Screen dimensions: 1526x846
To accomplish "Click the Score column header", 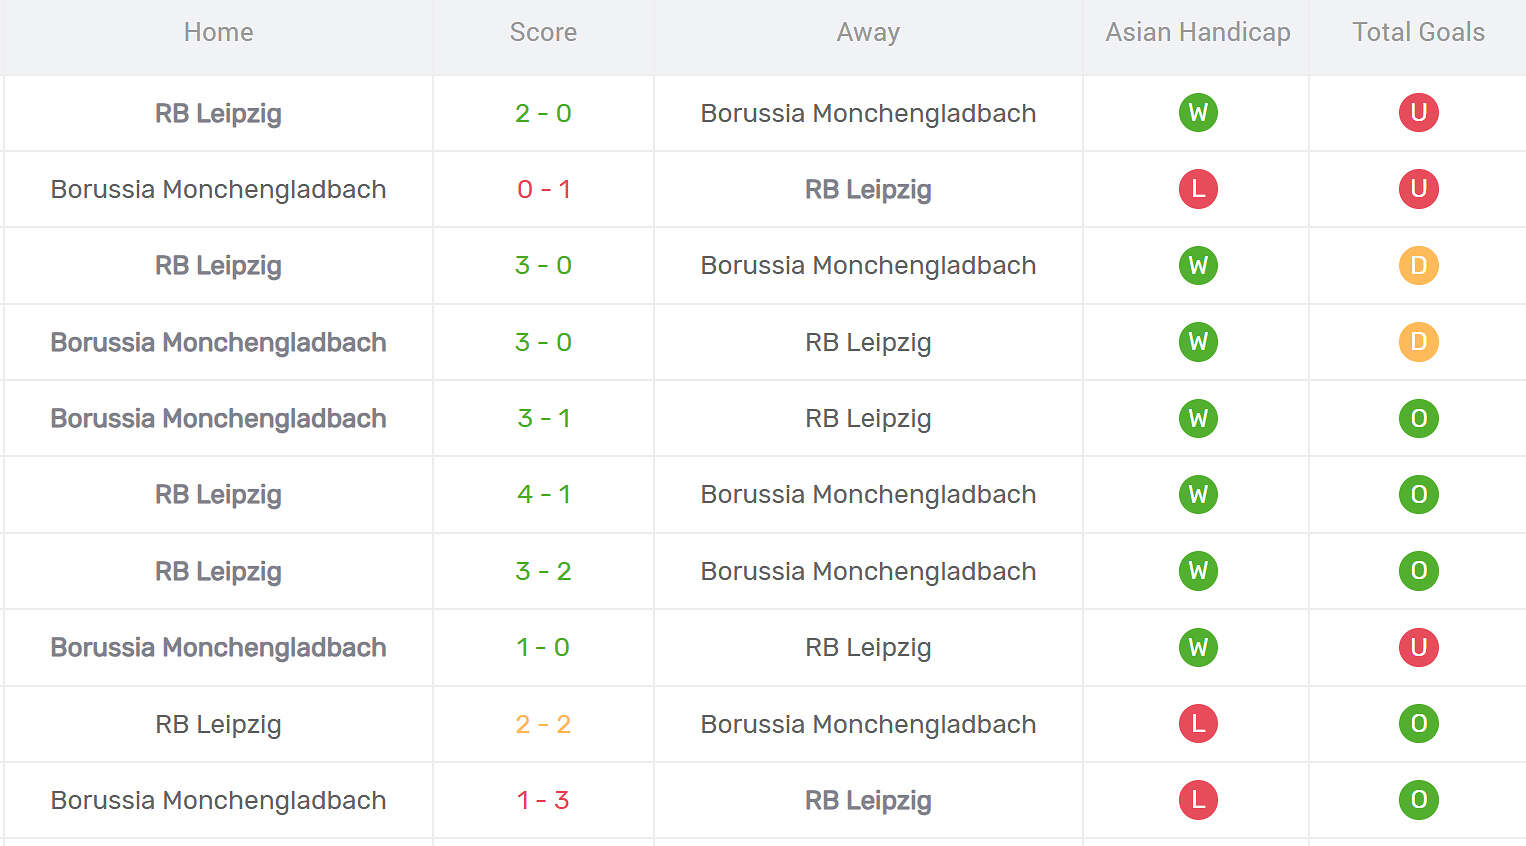I will point(543,33).
